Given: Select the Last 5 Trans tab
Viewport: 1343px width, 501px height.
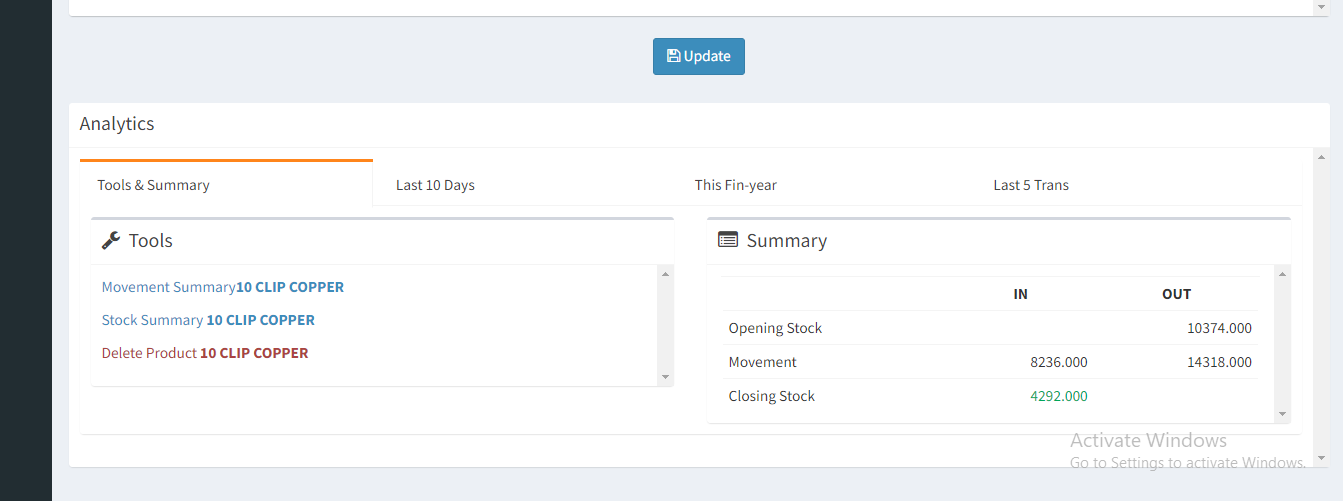Looking at the screenshot, I should (1031, 185).
